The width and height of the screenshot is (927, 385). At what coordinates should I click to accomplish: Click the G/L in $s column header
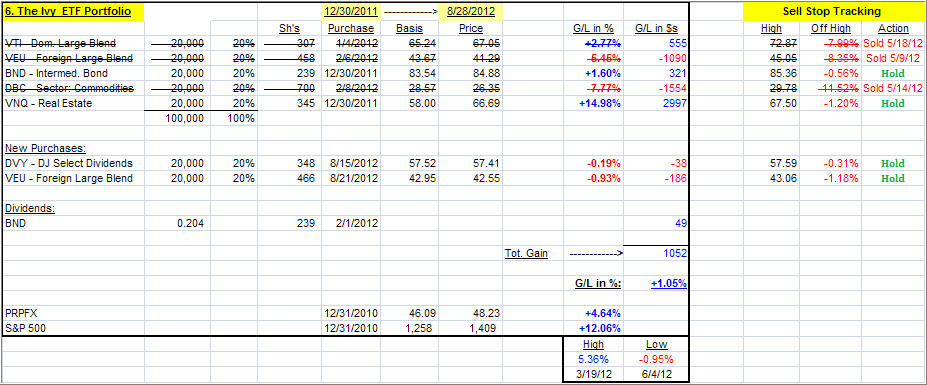point(656,28)
